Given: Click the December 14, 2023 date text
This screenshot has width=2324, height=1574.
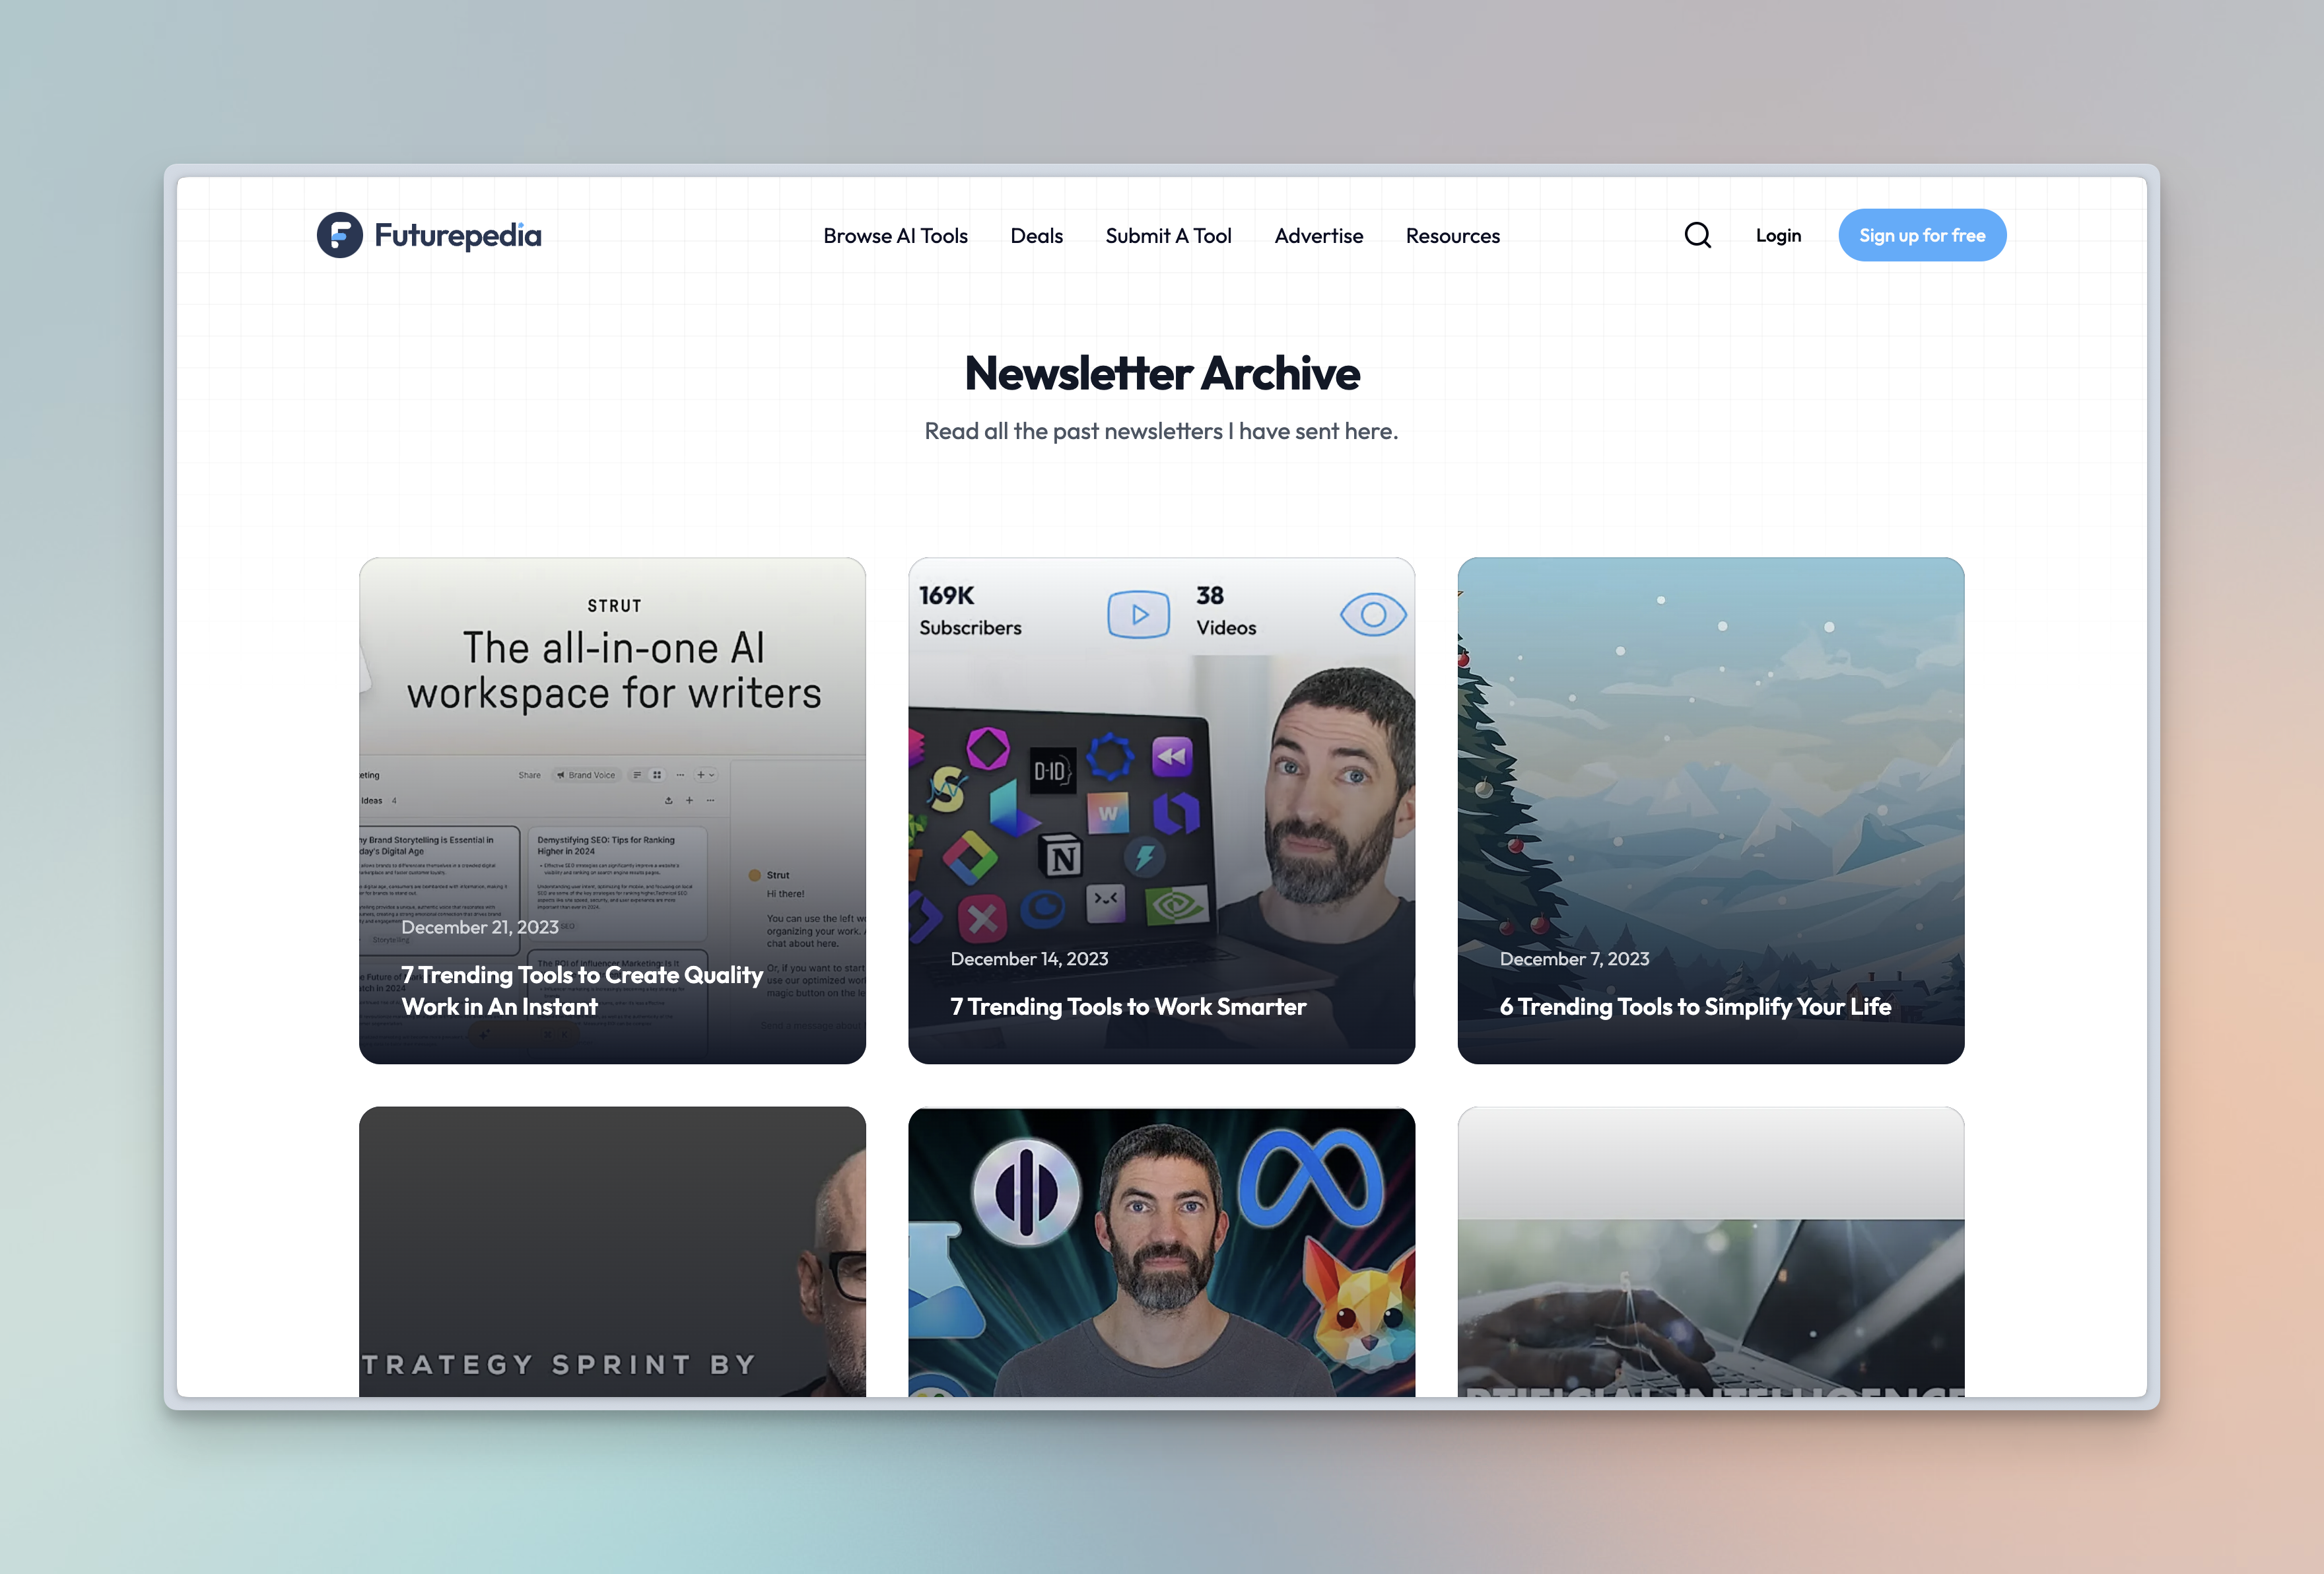Looking at the screenshot, I should (1029, 959).
